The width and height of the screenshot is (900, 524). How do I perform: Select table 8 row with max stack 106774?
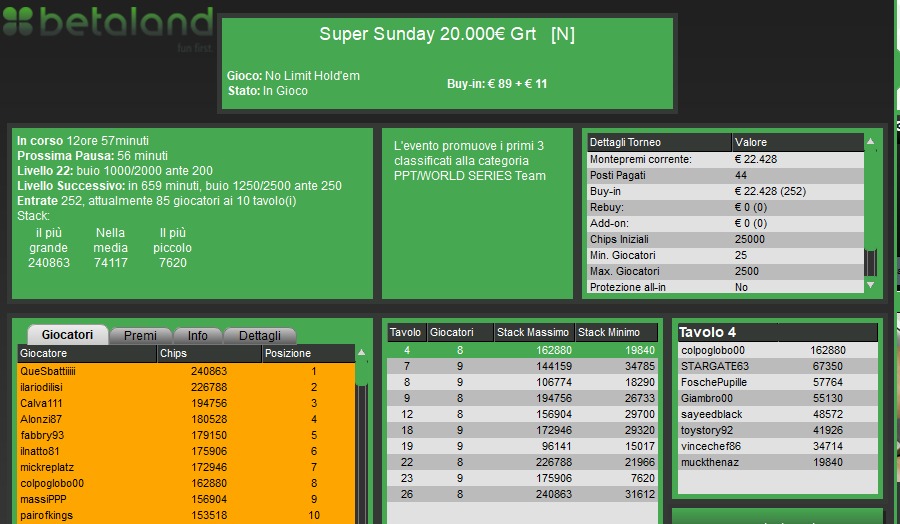coord(522,382)
